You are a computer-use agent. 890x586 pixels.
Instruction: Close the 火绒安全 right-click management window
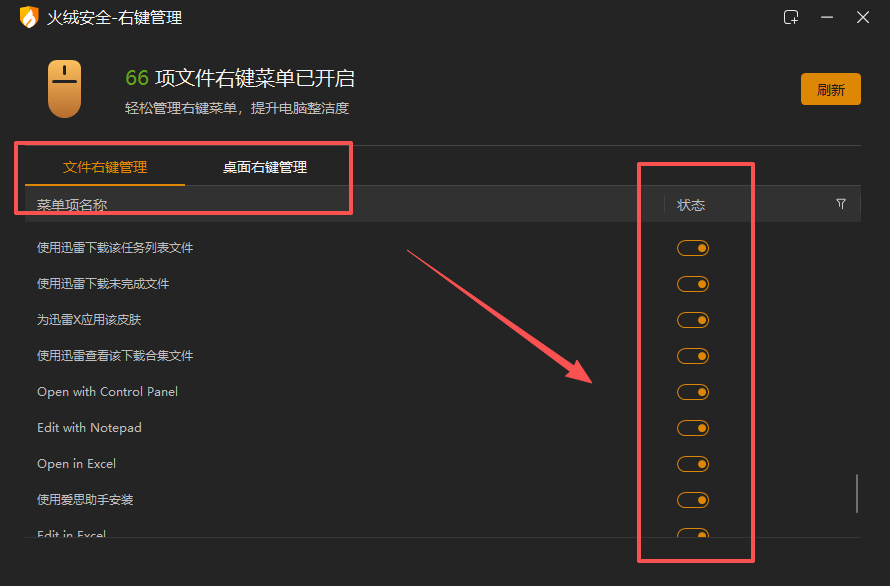(x=863, y=18)
